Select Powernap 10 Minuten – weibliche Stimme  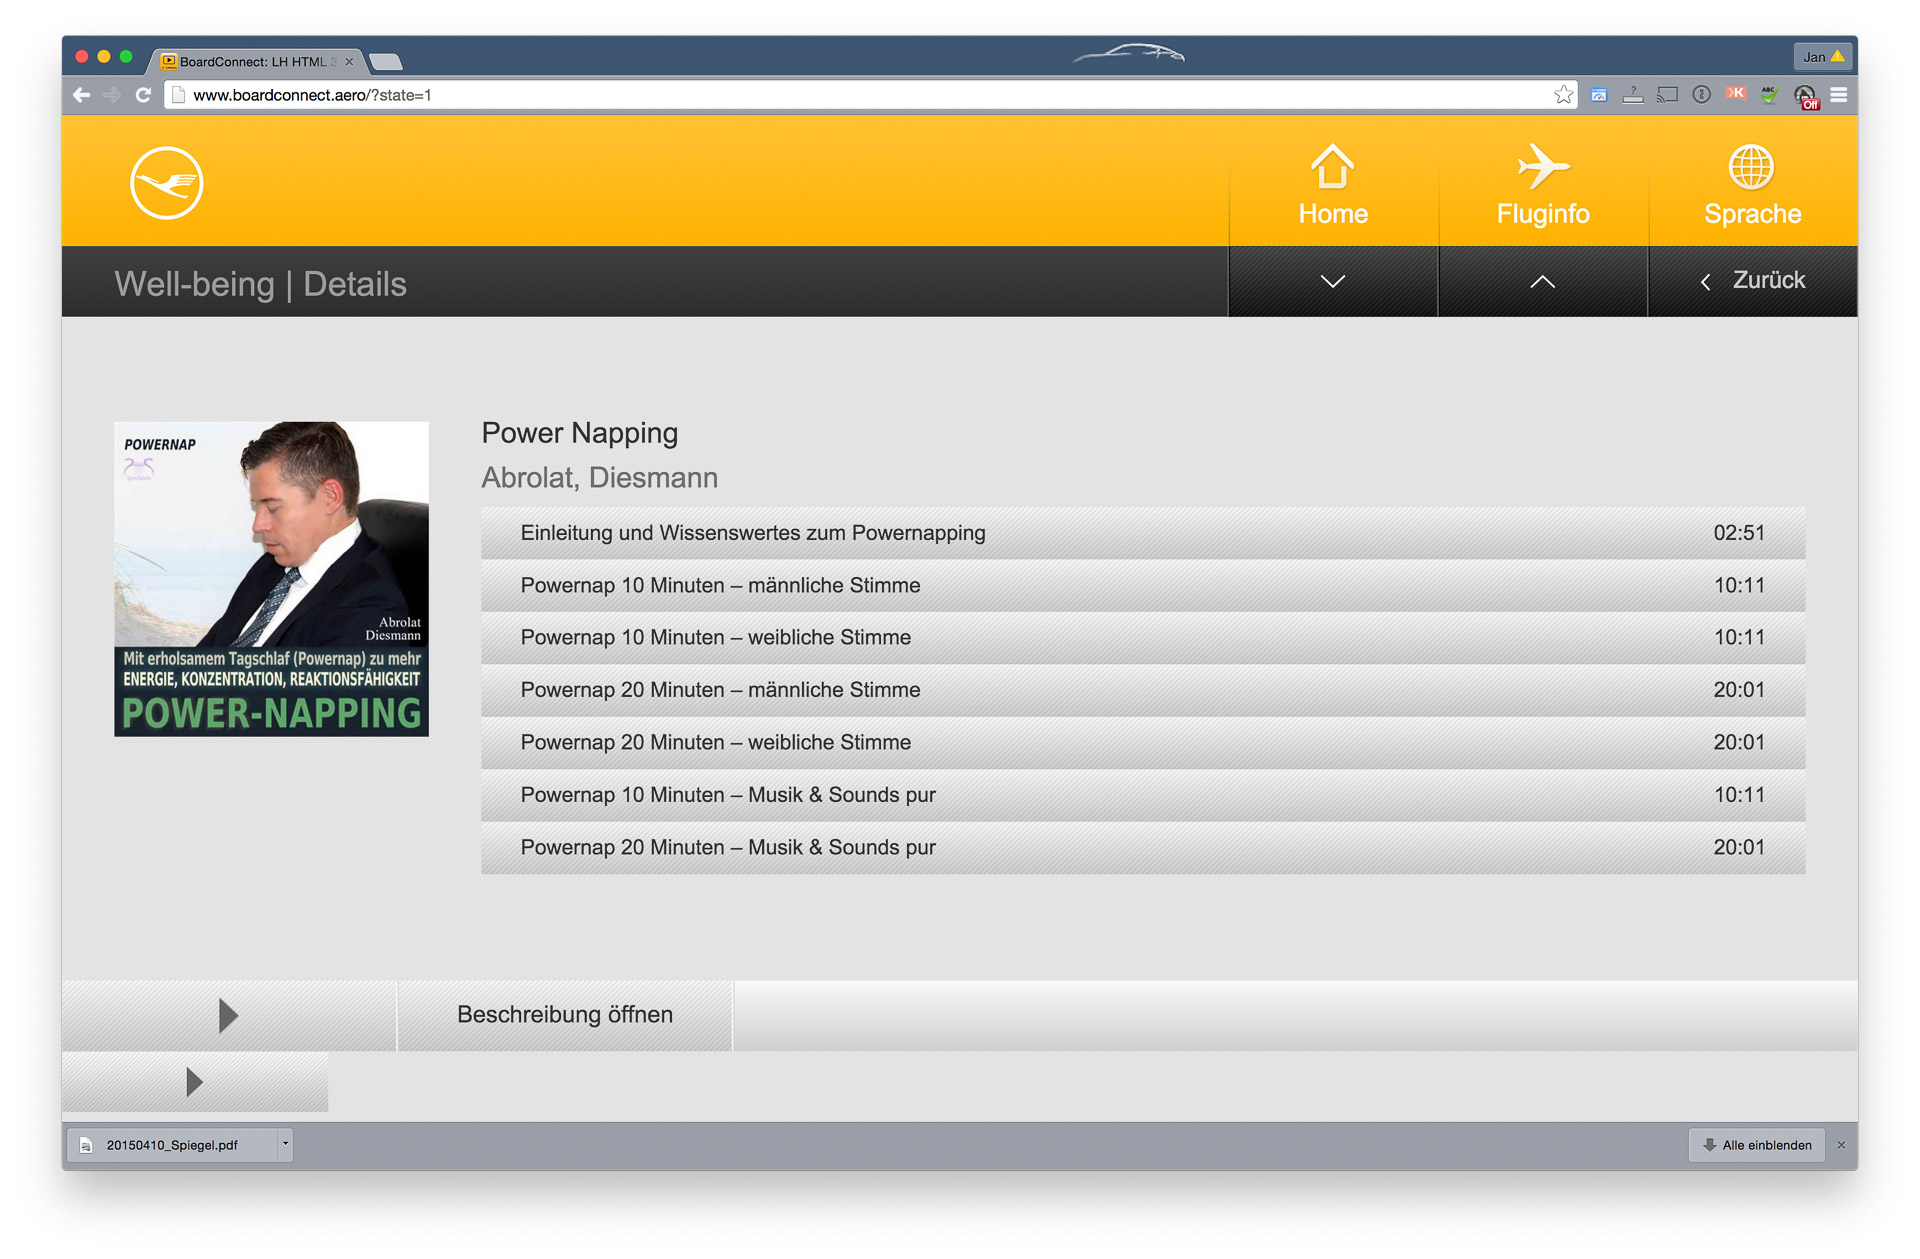click(x=1143, y=638)
